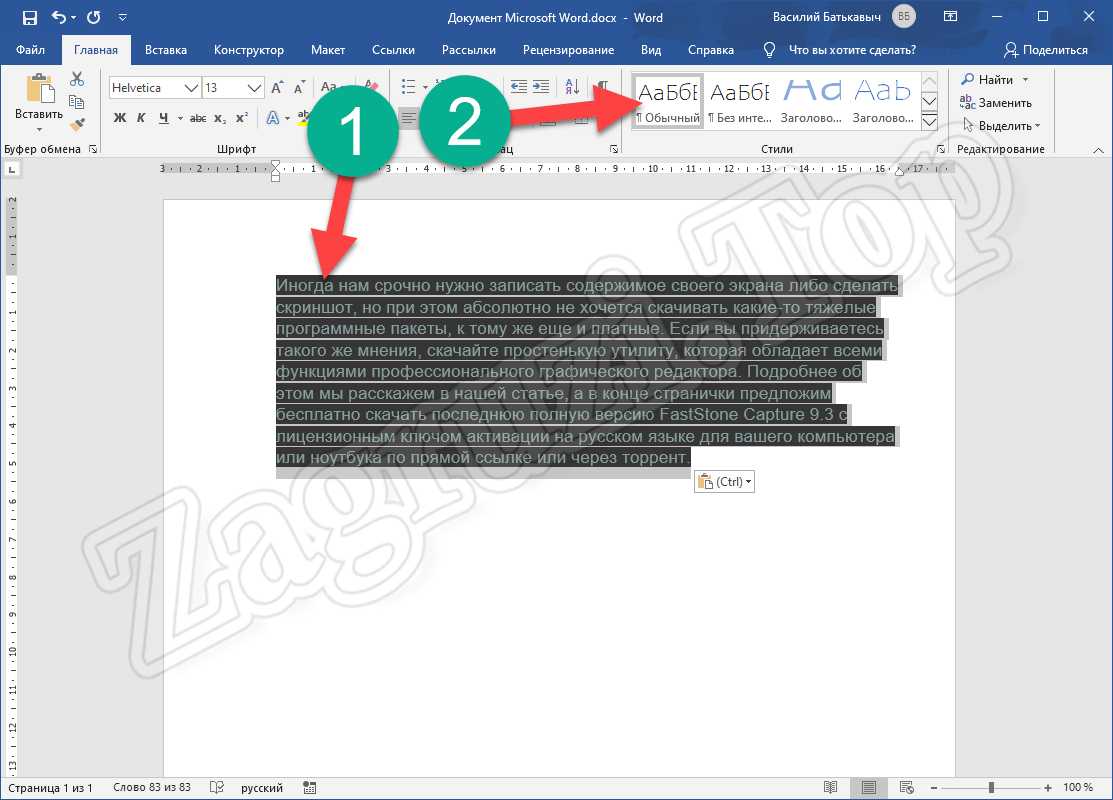The image size is (1113, 800).
Task: Click 'Страница 1 из 1' in status bar
Action: [50, 788]
